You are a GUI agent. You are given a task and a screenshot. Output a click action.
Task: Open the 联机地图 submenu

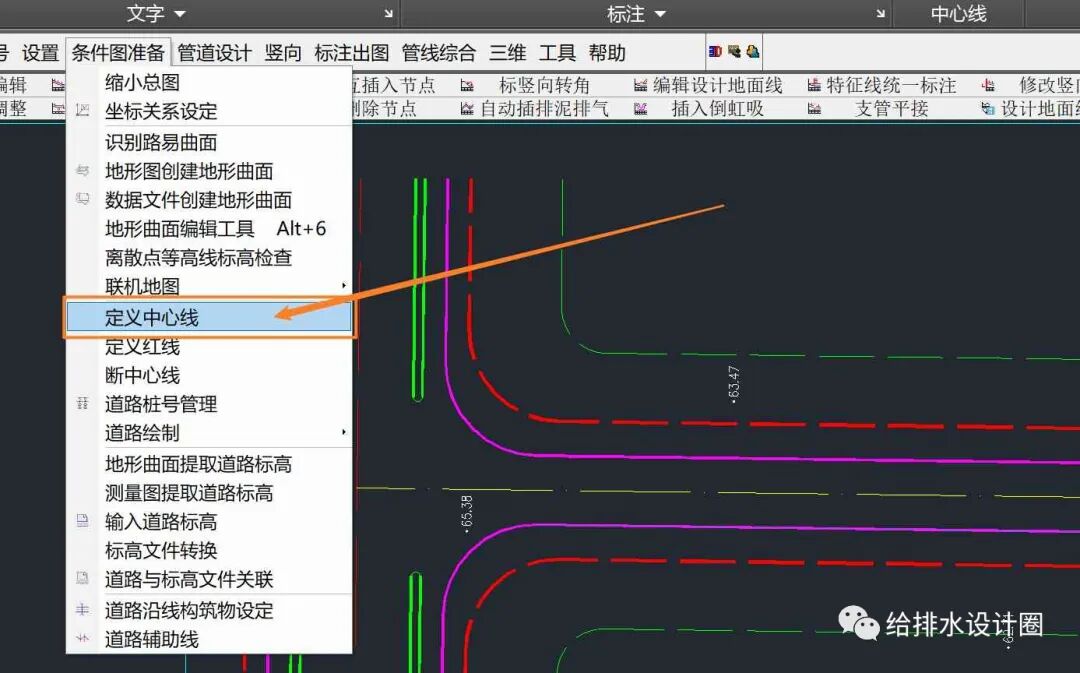pos(209,286)
